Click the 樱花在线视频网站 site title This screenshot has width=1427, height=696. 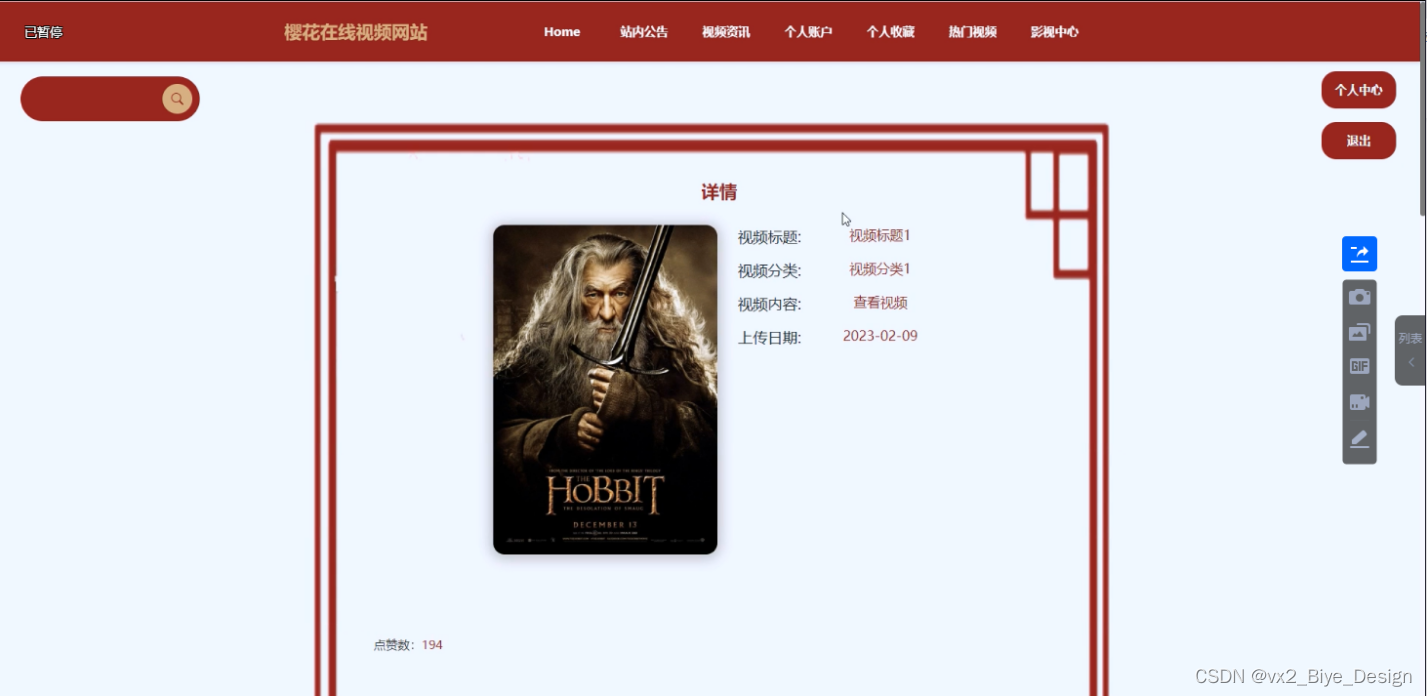coord(355,32)
